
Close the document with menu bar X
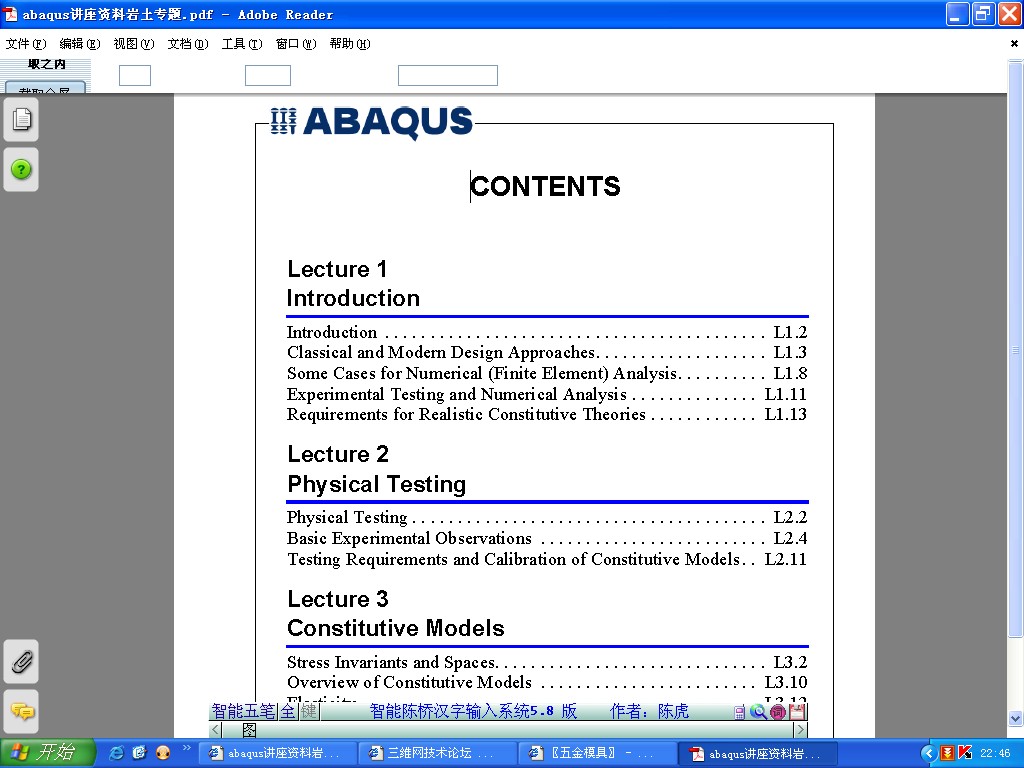(1014, 44)
